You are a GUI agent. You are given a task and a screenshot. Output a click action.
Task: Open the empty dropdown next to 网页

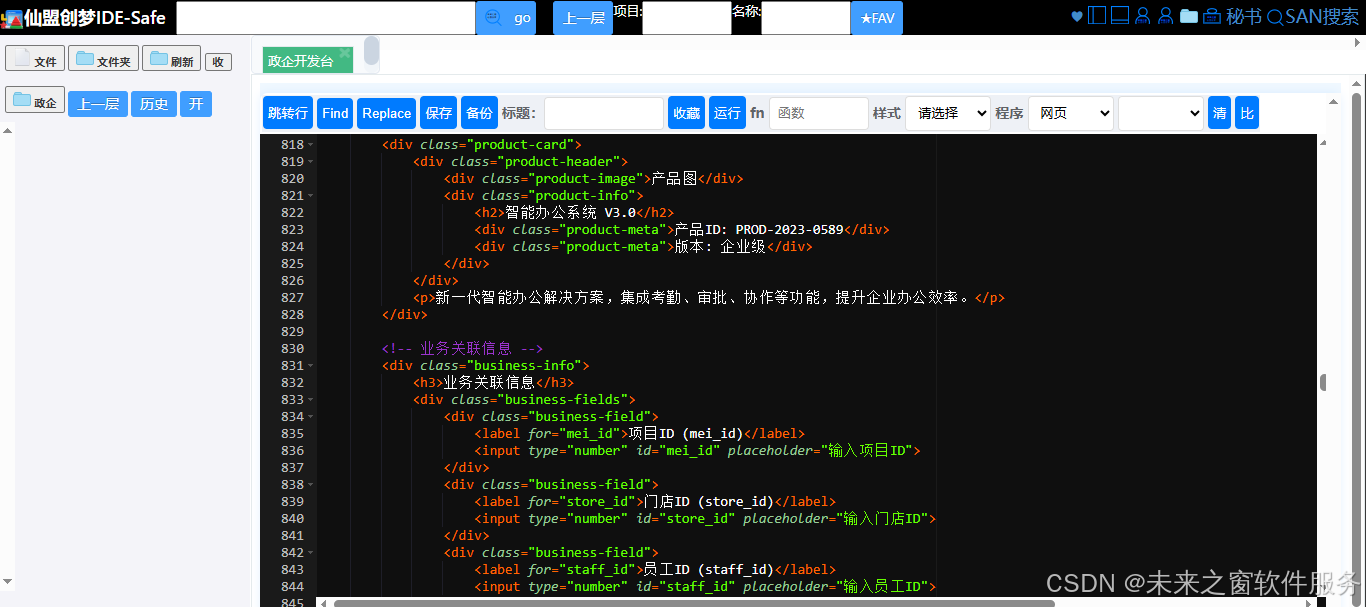[1161, 113]
